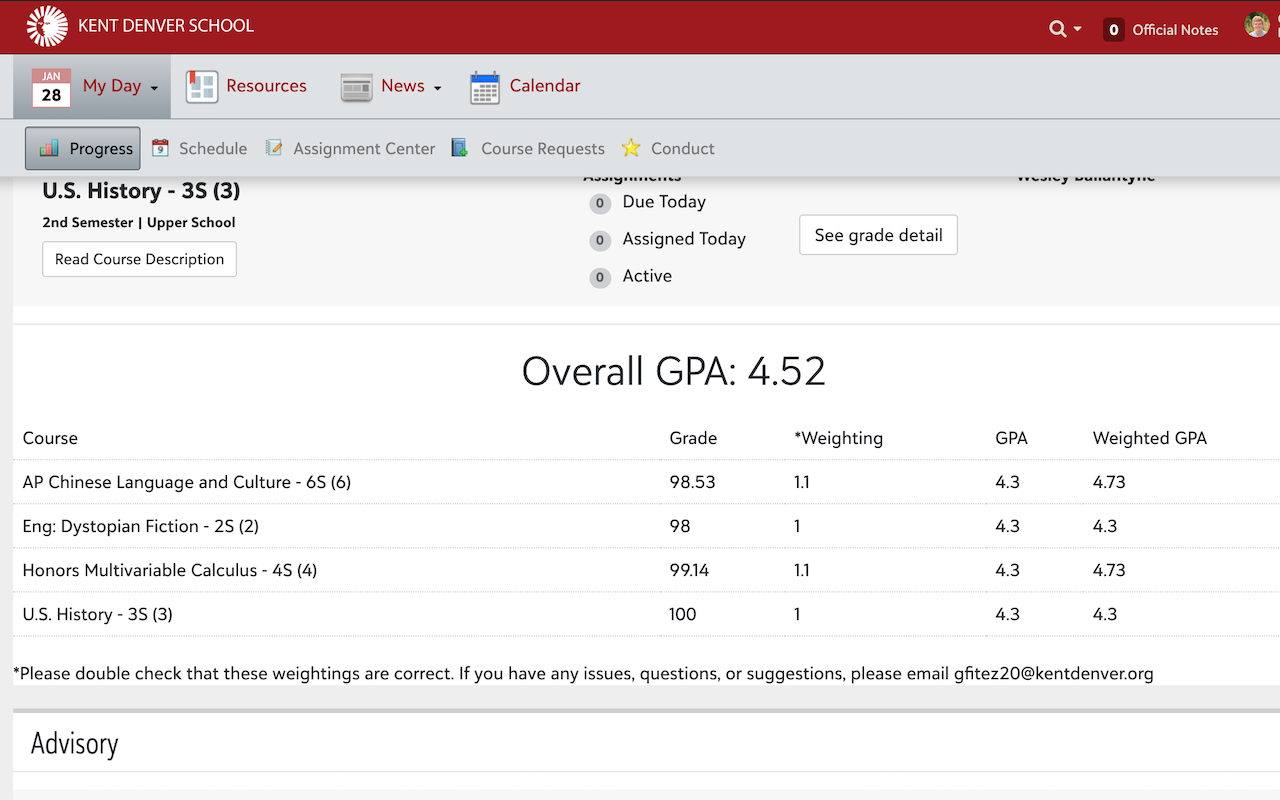Select AP Chinese Language and Culture row

click(646, 482)
